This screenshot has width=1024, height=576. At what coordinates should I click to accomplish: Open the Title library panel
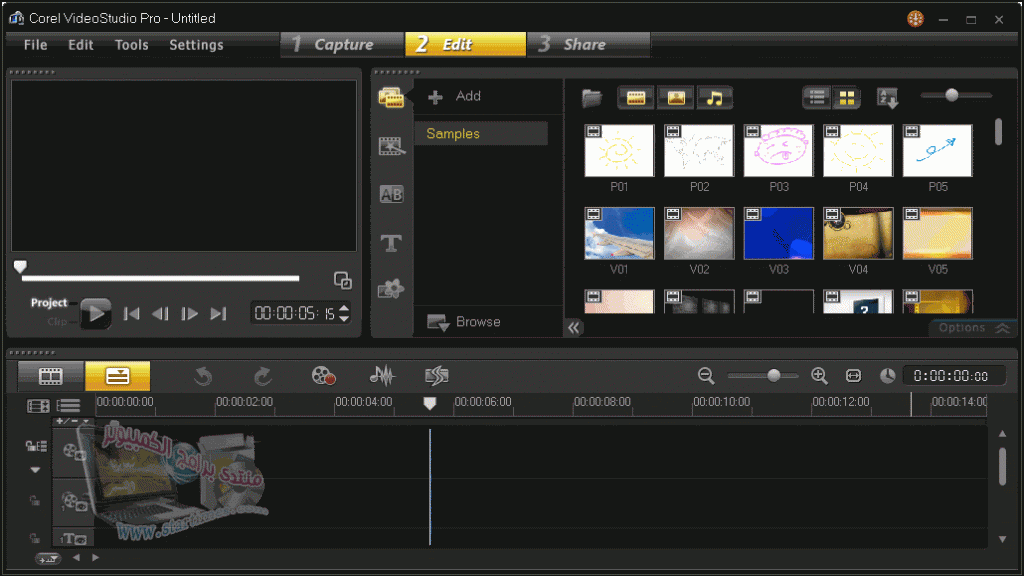[391, 242]
